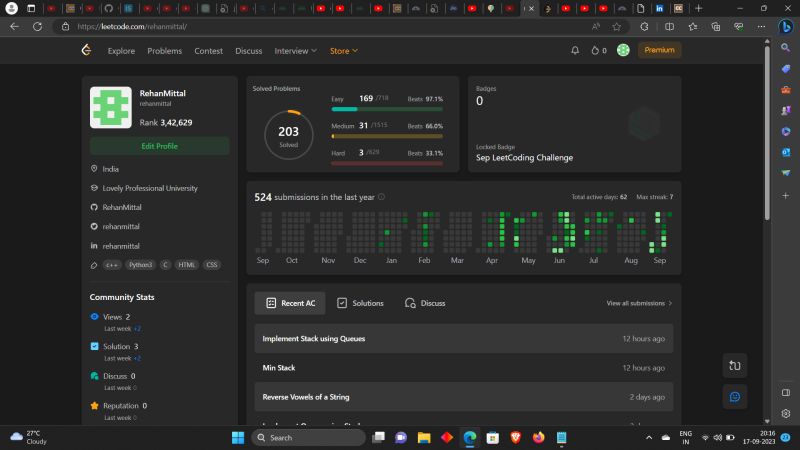The width and height of the screenshot is (800, 450).
Task: Select the Recent AC tab
Action: (x=290, y=303)
